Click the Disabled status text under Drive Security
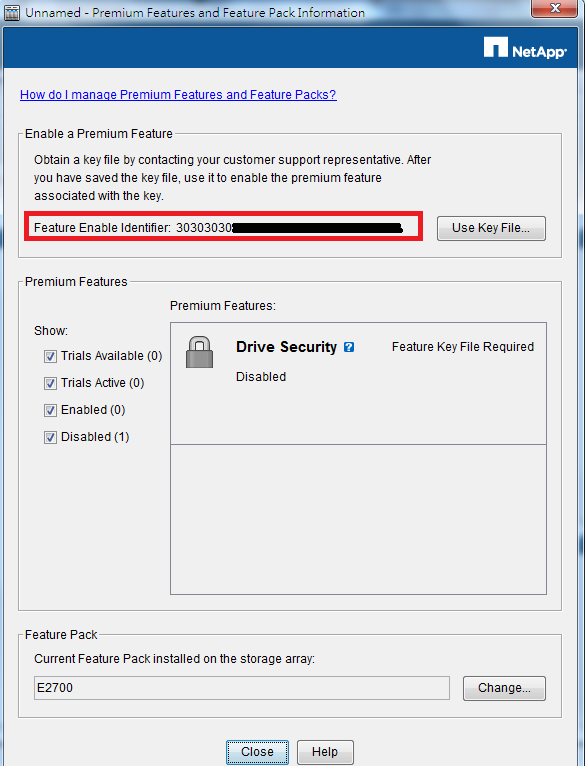Screen dimensions: 585x766 [x=261, y=377]
